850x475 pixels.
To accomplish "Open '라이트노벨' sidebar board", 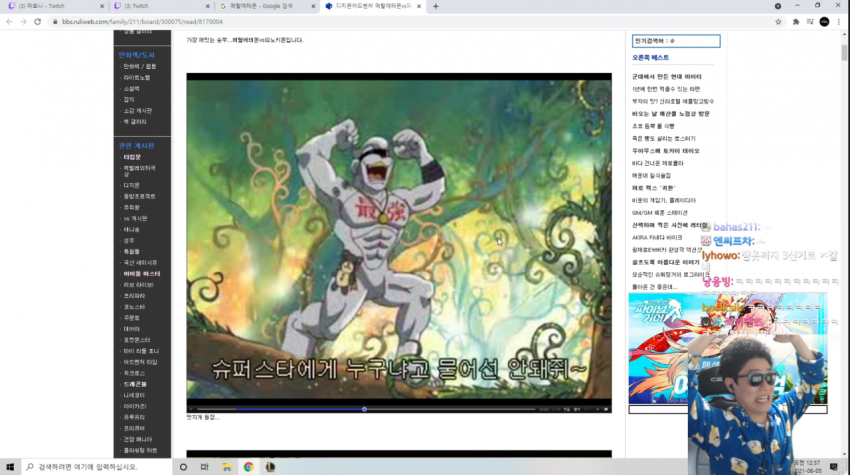I will pos(137,78).
